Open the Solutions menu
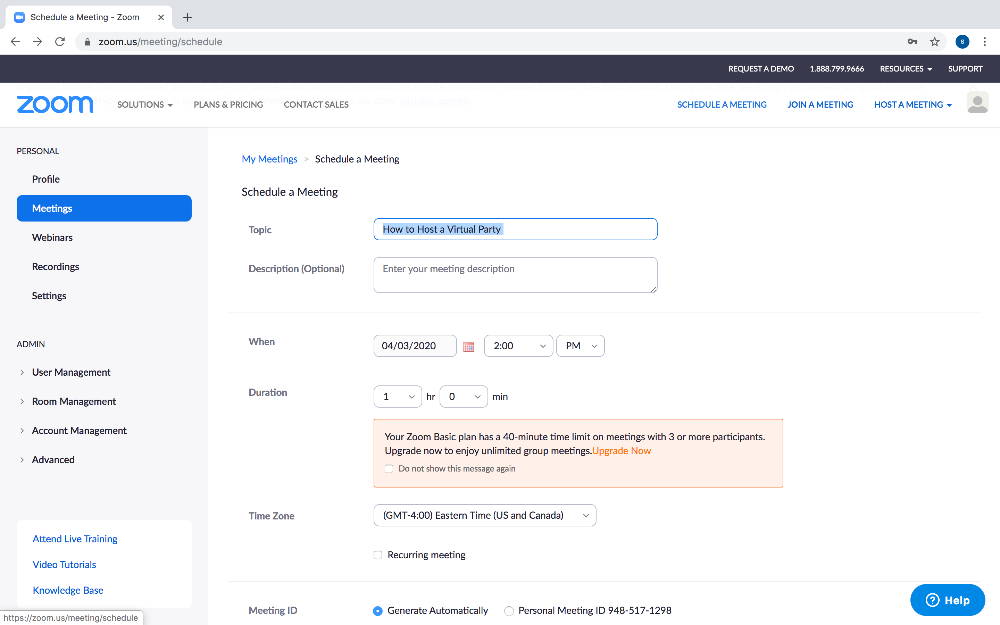The image size is (1000, 625). coord(145,105)
